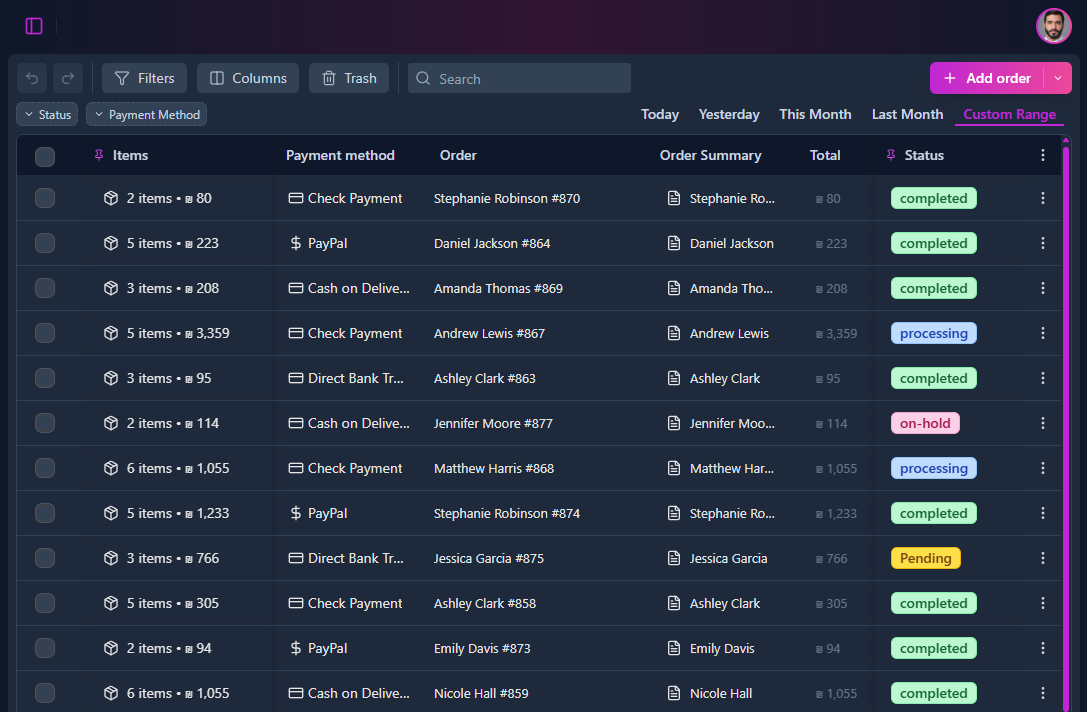Collapse the sidebar with the panel icon

coord(33,26)
